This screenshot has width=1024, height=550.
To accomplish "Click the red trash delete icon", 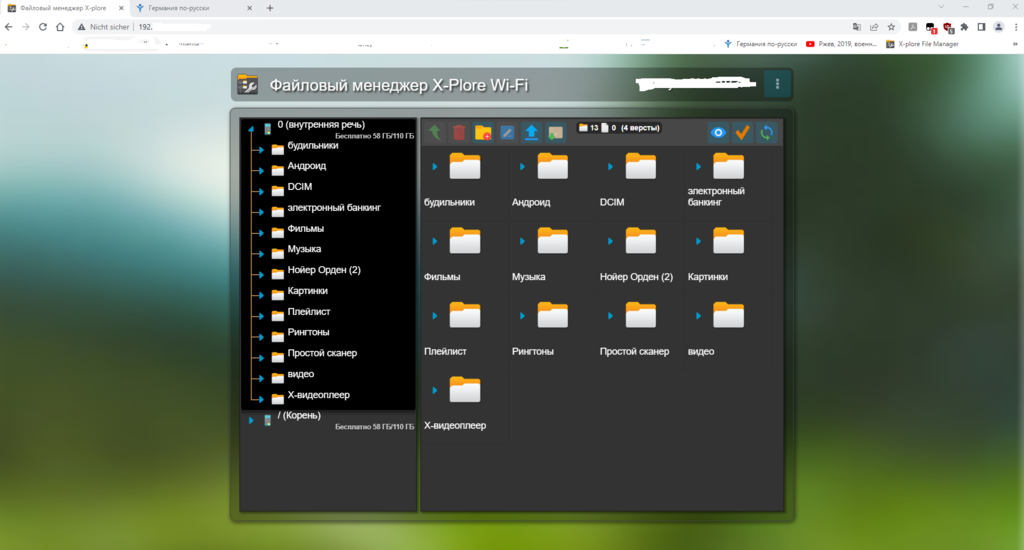I will 459,133.
